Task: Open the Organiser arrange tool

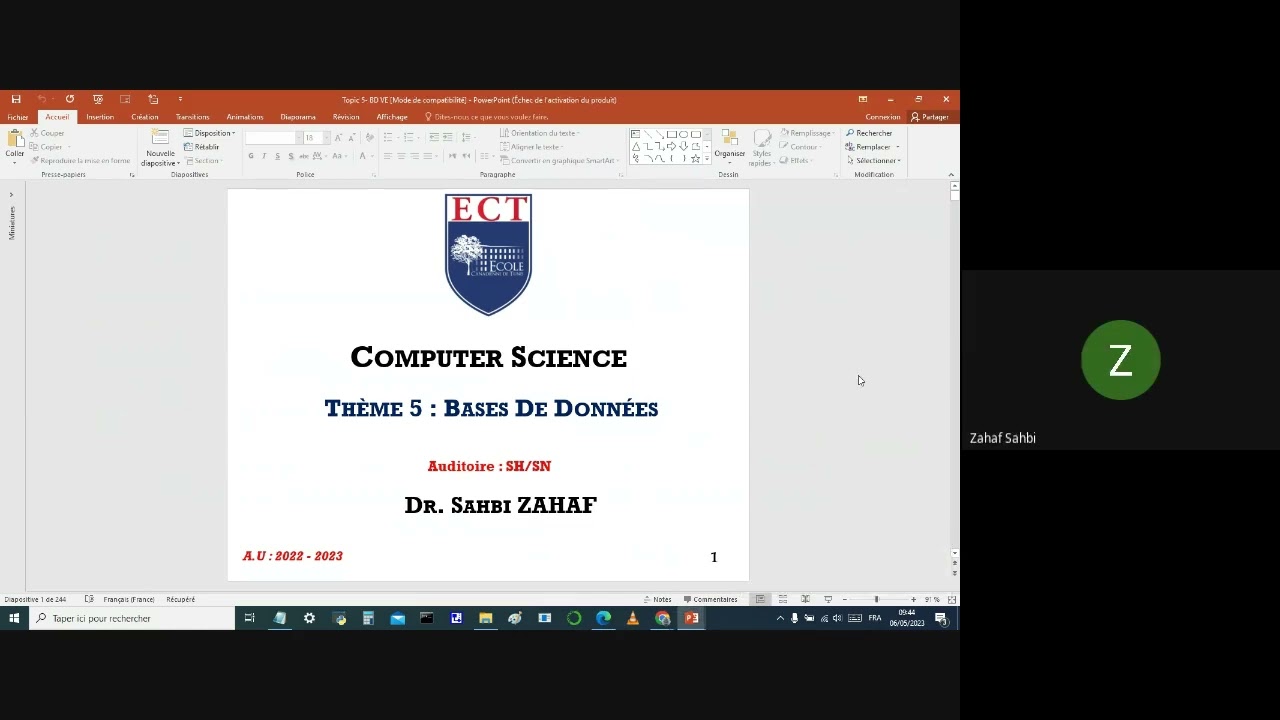Action: [x=729, y=145]
